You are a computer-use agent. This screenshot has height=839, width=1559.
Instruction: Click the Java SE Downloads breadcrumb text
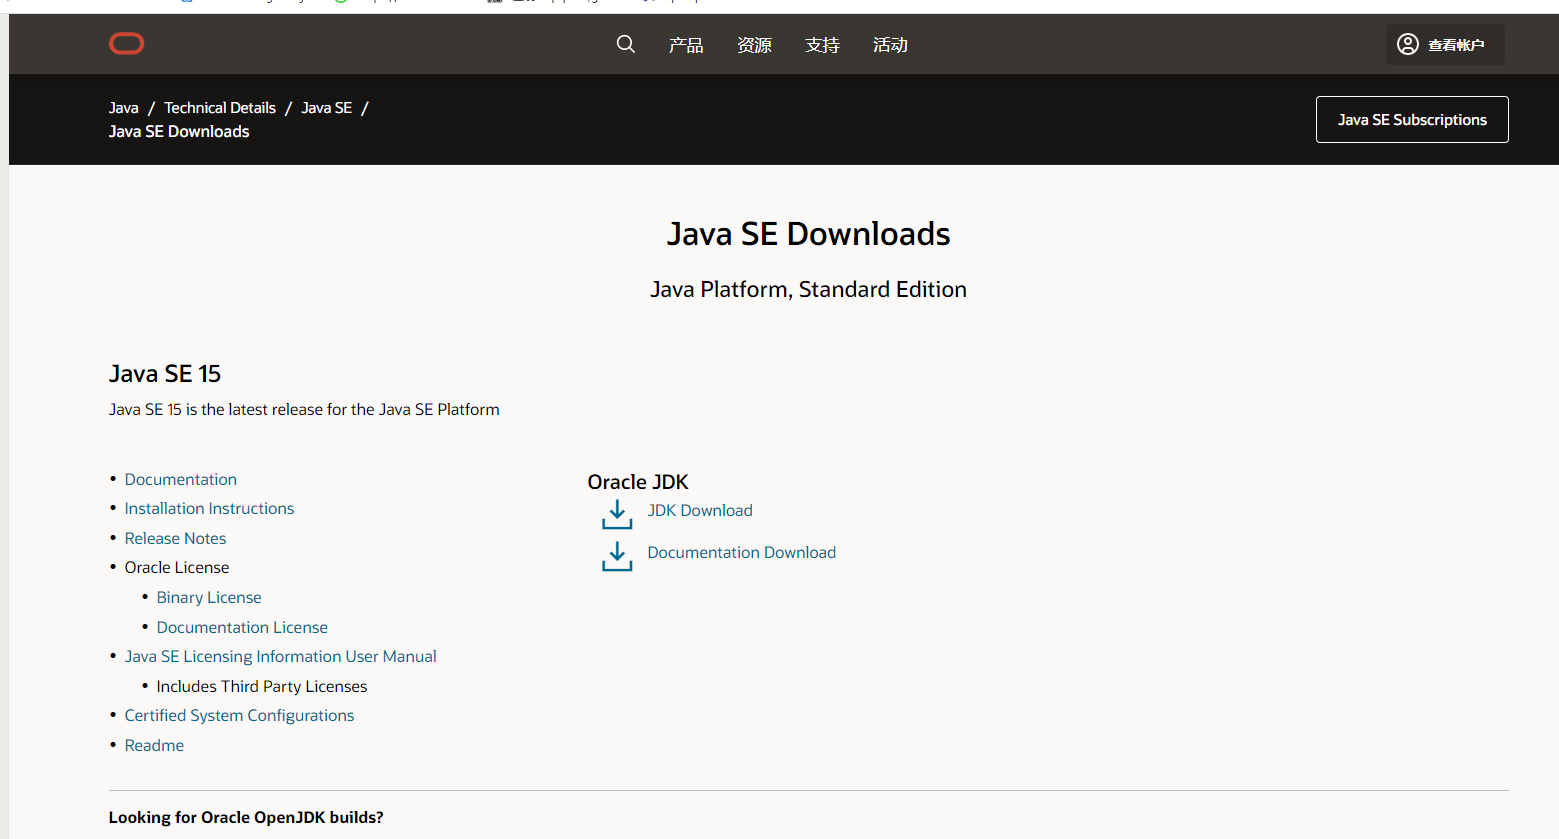pyautogui.click(x=179, y=132)
